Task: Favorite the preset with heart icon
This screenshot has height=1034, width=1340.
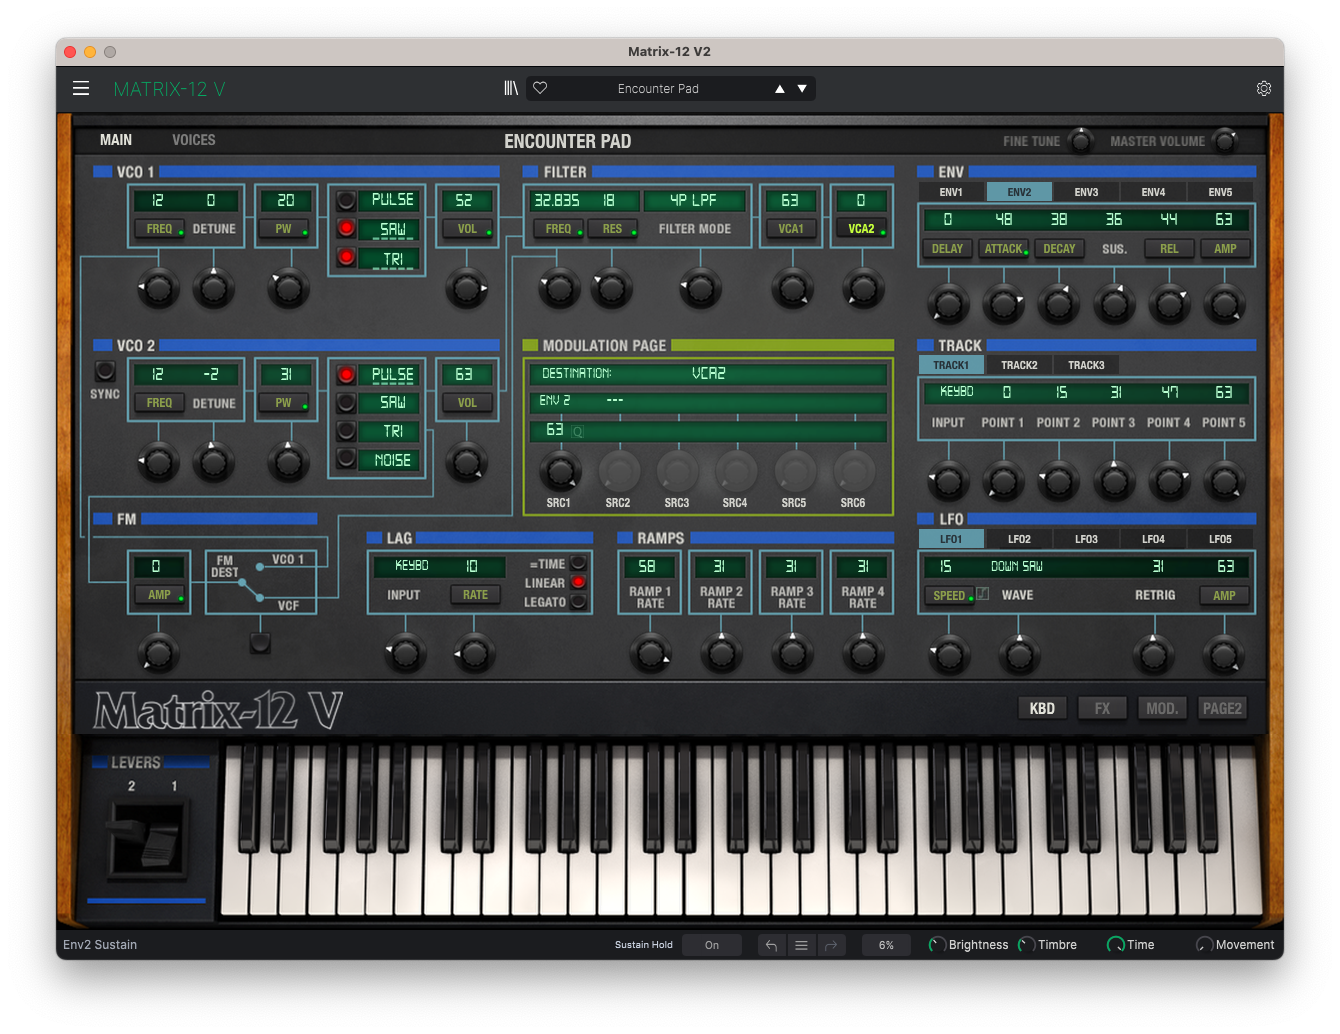Action: 540,88
